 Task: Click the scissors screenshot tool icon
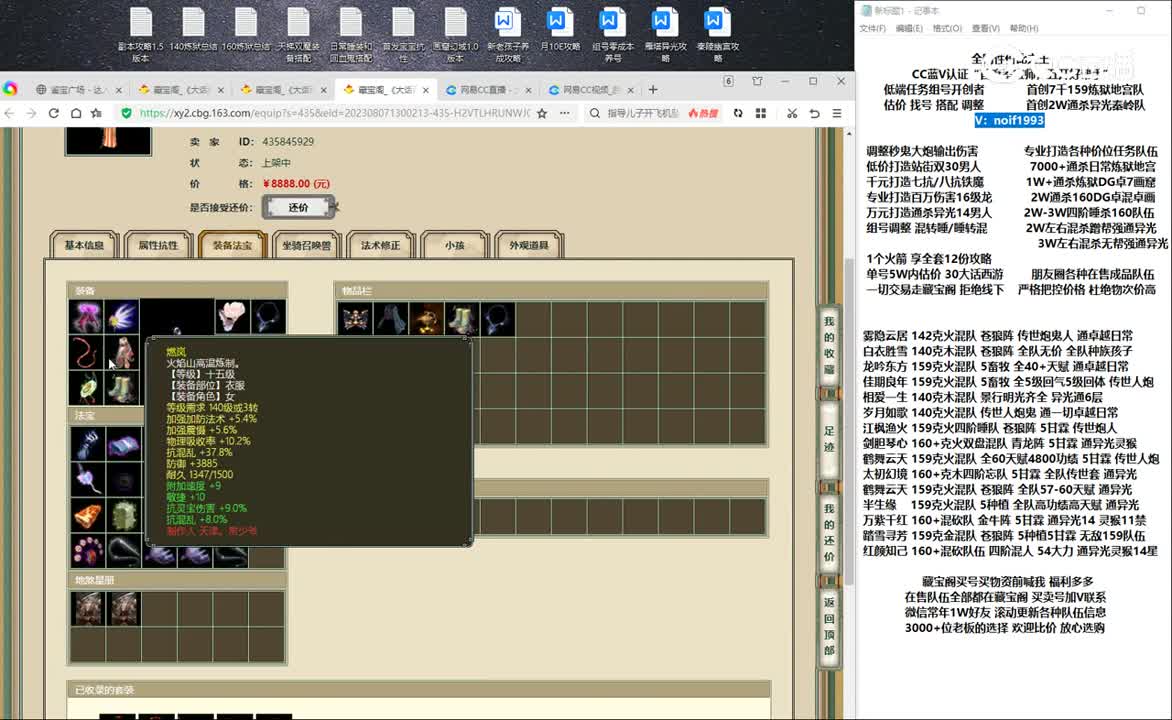point(792,113)
